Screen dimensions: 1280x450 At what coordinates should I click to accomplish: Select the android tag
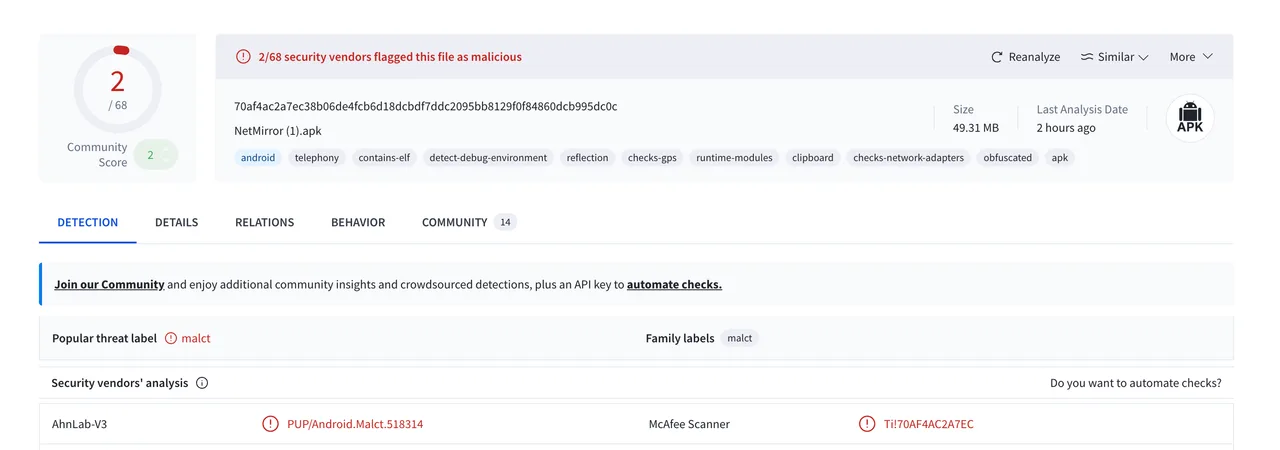[258, 158]
